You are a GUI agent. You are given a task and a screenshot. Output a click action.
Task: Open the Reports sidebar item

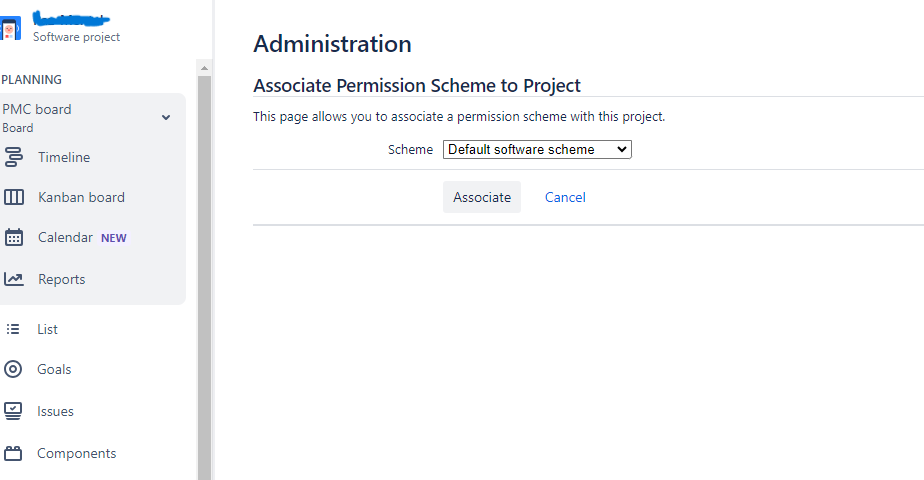coord(62,279)
